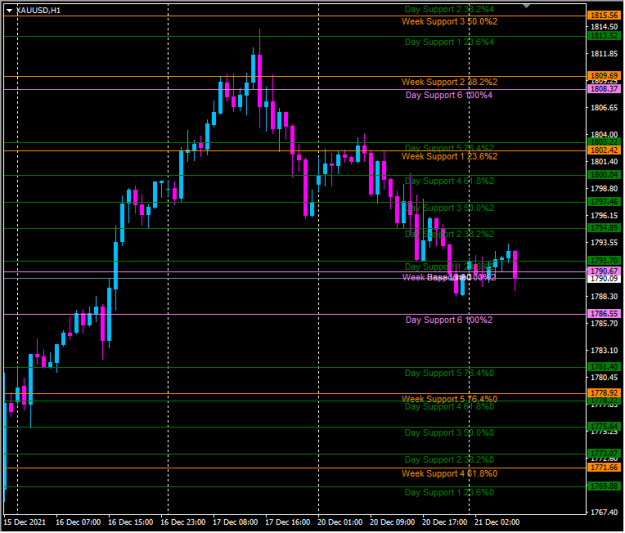Click the white 1790.09 current price tag
Image resolution: width=625 pixels, height=533 pixels.
click(x=604, y=279)
